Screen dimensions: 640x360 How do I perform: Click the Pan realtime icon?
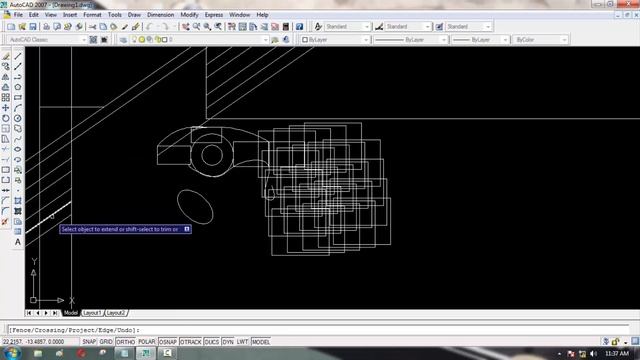186,27
